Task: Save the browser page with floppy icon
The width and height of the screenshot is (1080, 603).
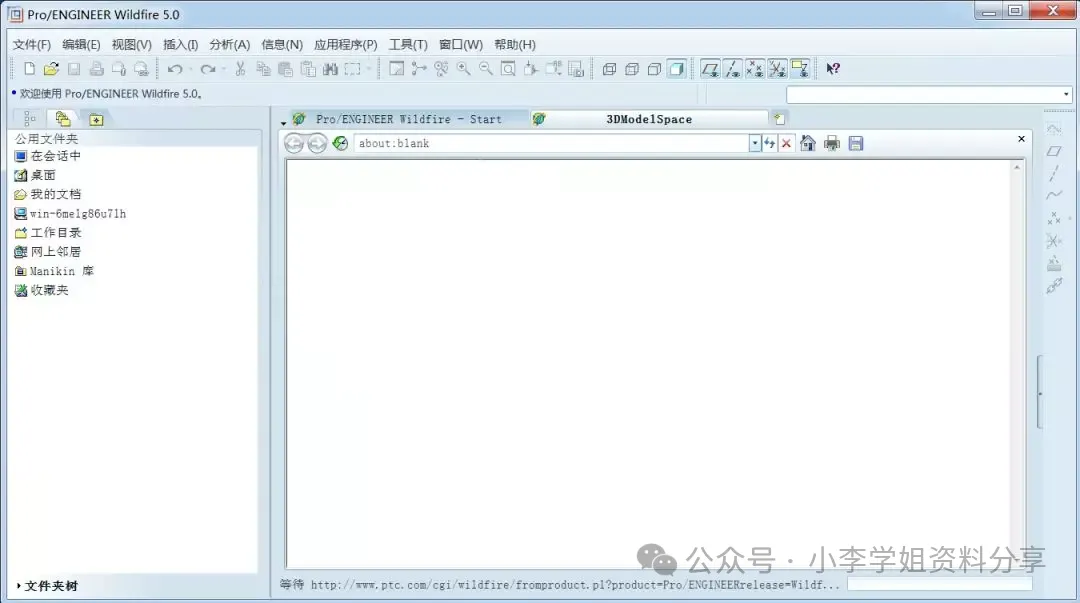Action: click(855, 143)
